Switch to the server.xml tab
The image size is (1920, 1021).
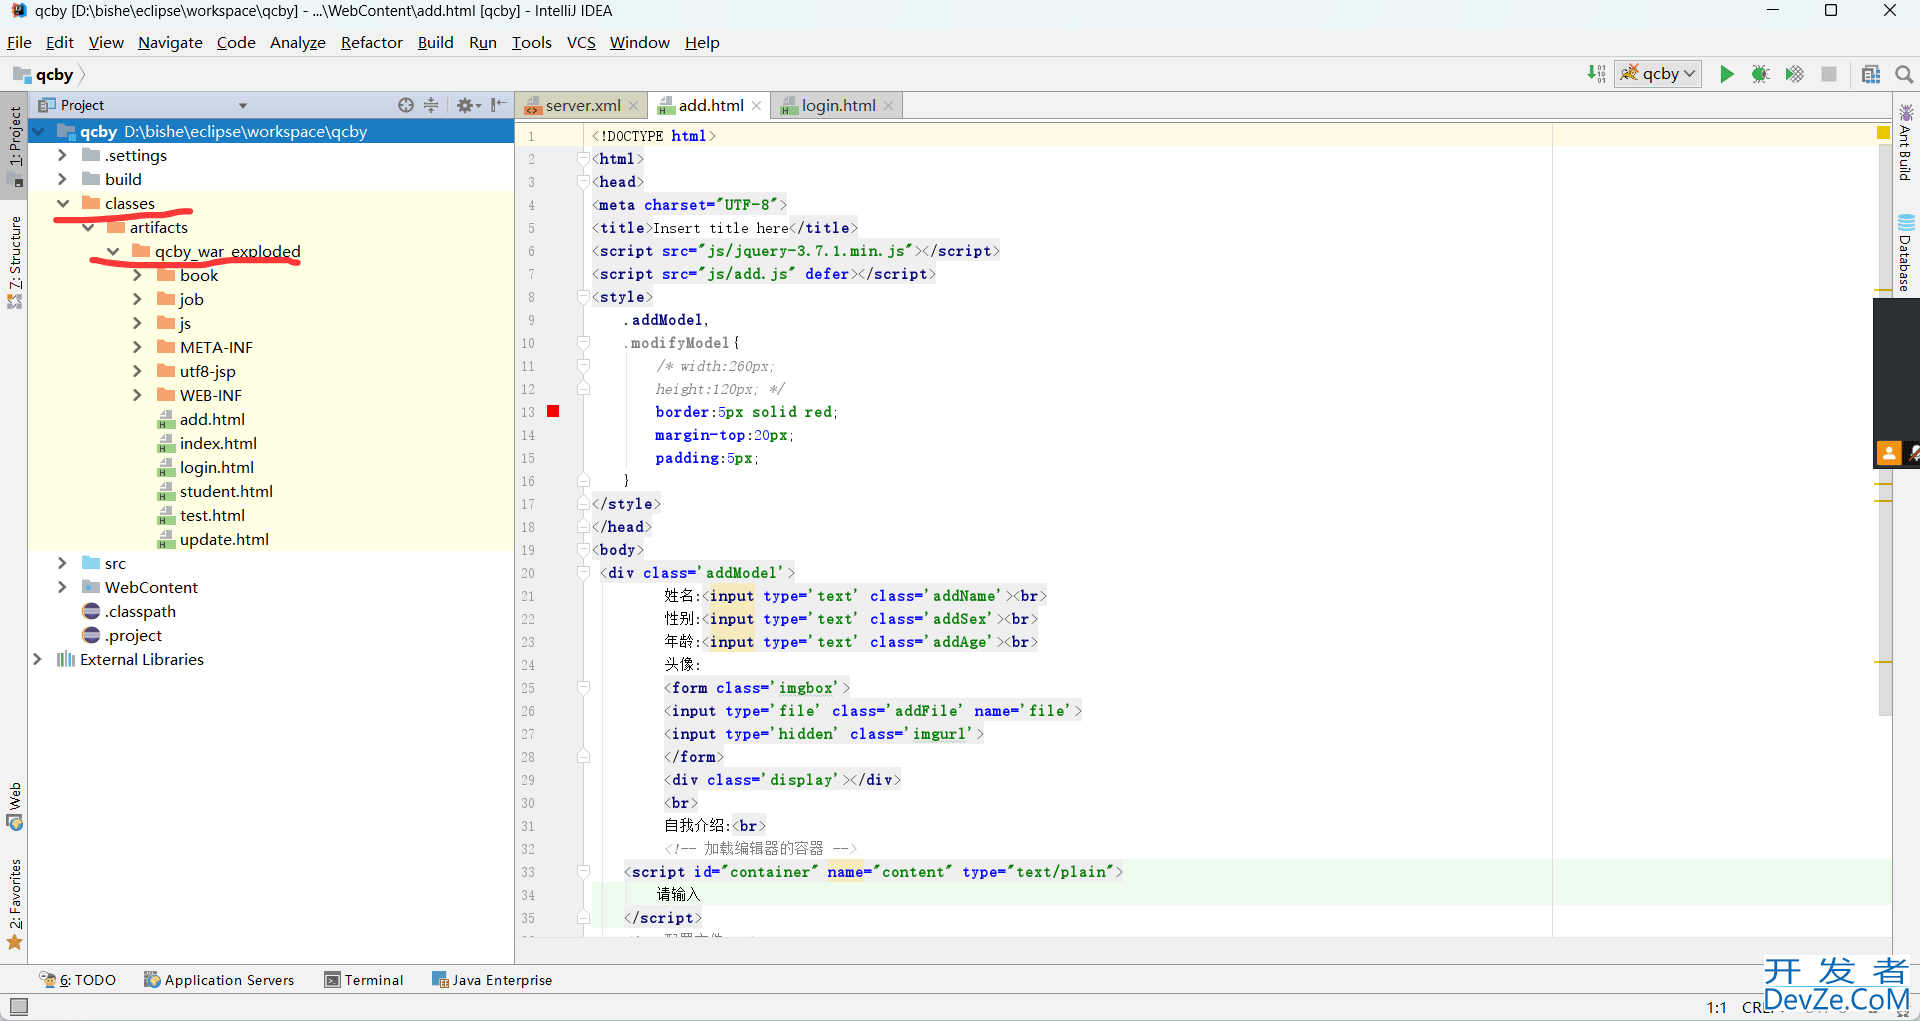point(582,105)
